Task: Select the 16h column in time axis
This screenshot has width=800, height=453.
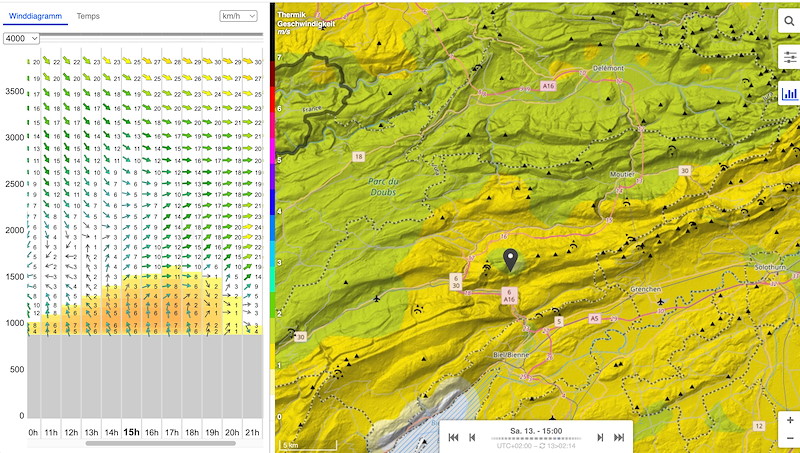Action: [x=152, y=432]
